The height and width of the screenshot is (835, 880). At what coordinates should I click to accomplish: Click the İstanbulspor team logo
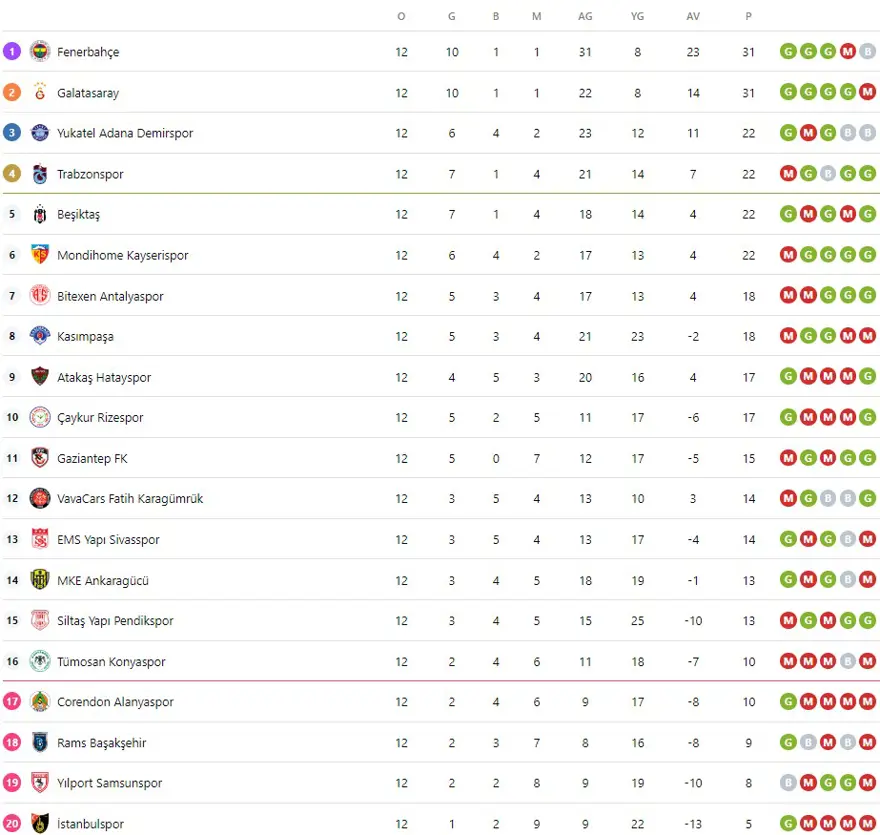(x=40, y=824)
